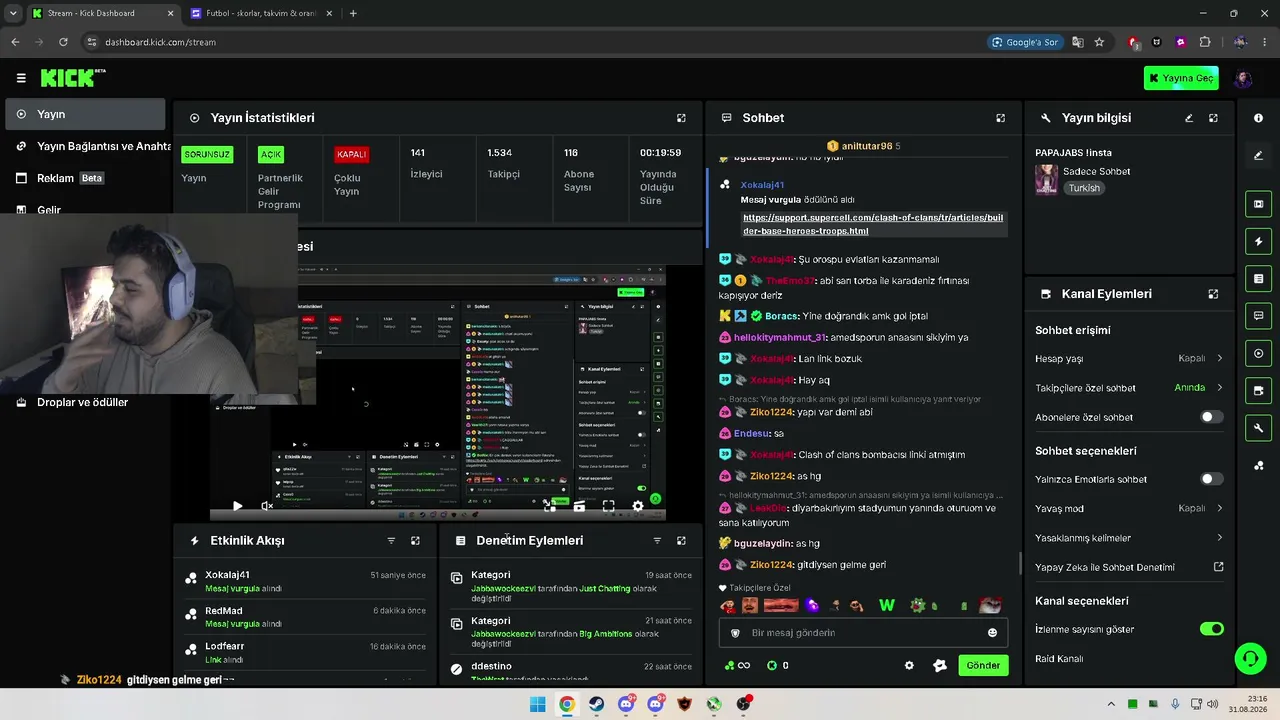The width and height of the screenshot is (1280, 720).
Task: Toggle Yalnızca Emotlarla sohbet switch
Action: coord(1211,479)
